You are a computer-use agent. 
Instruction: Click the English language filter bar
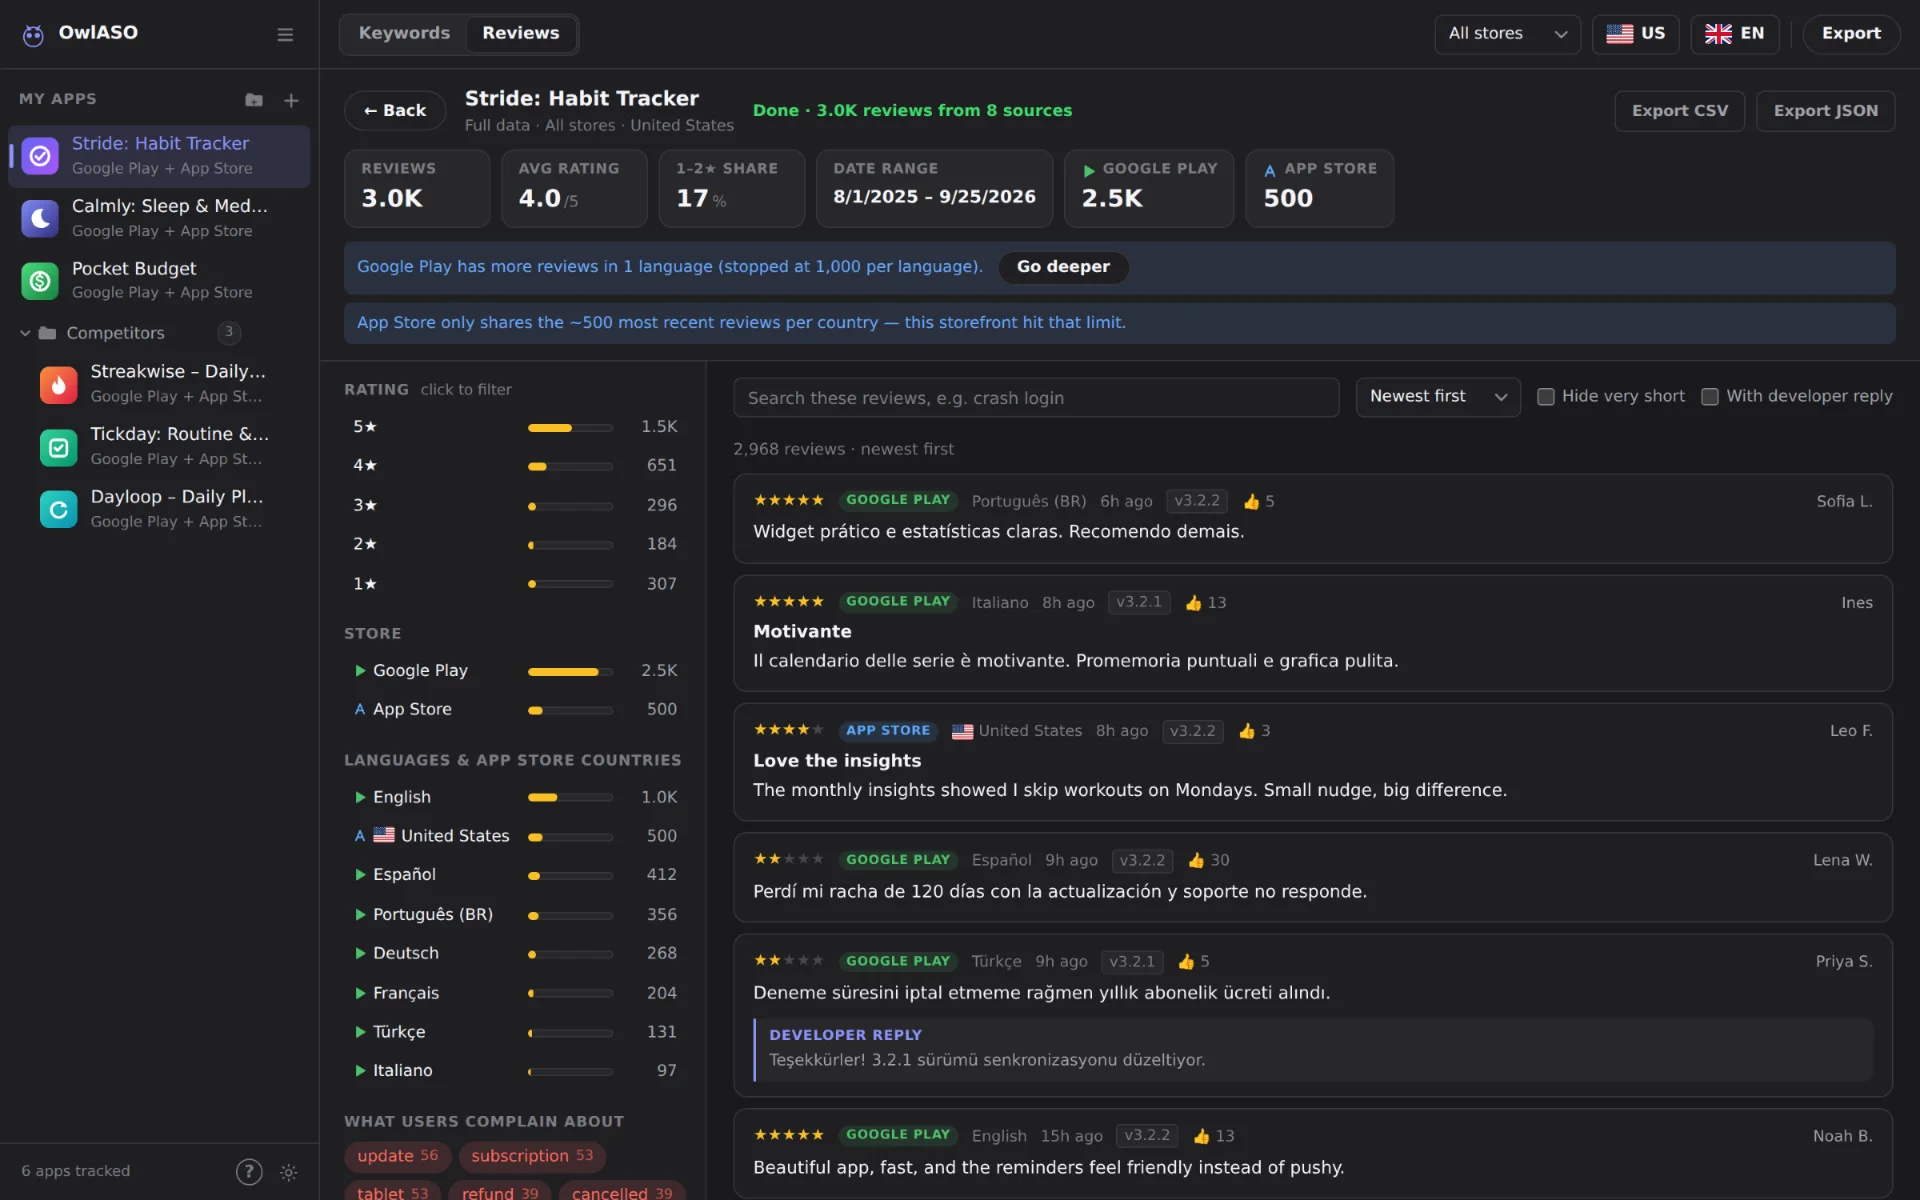[570, 798]
